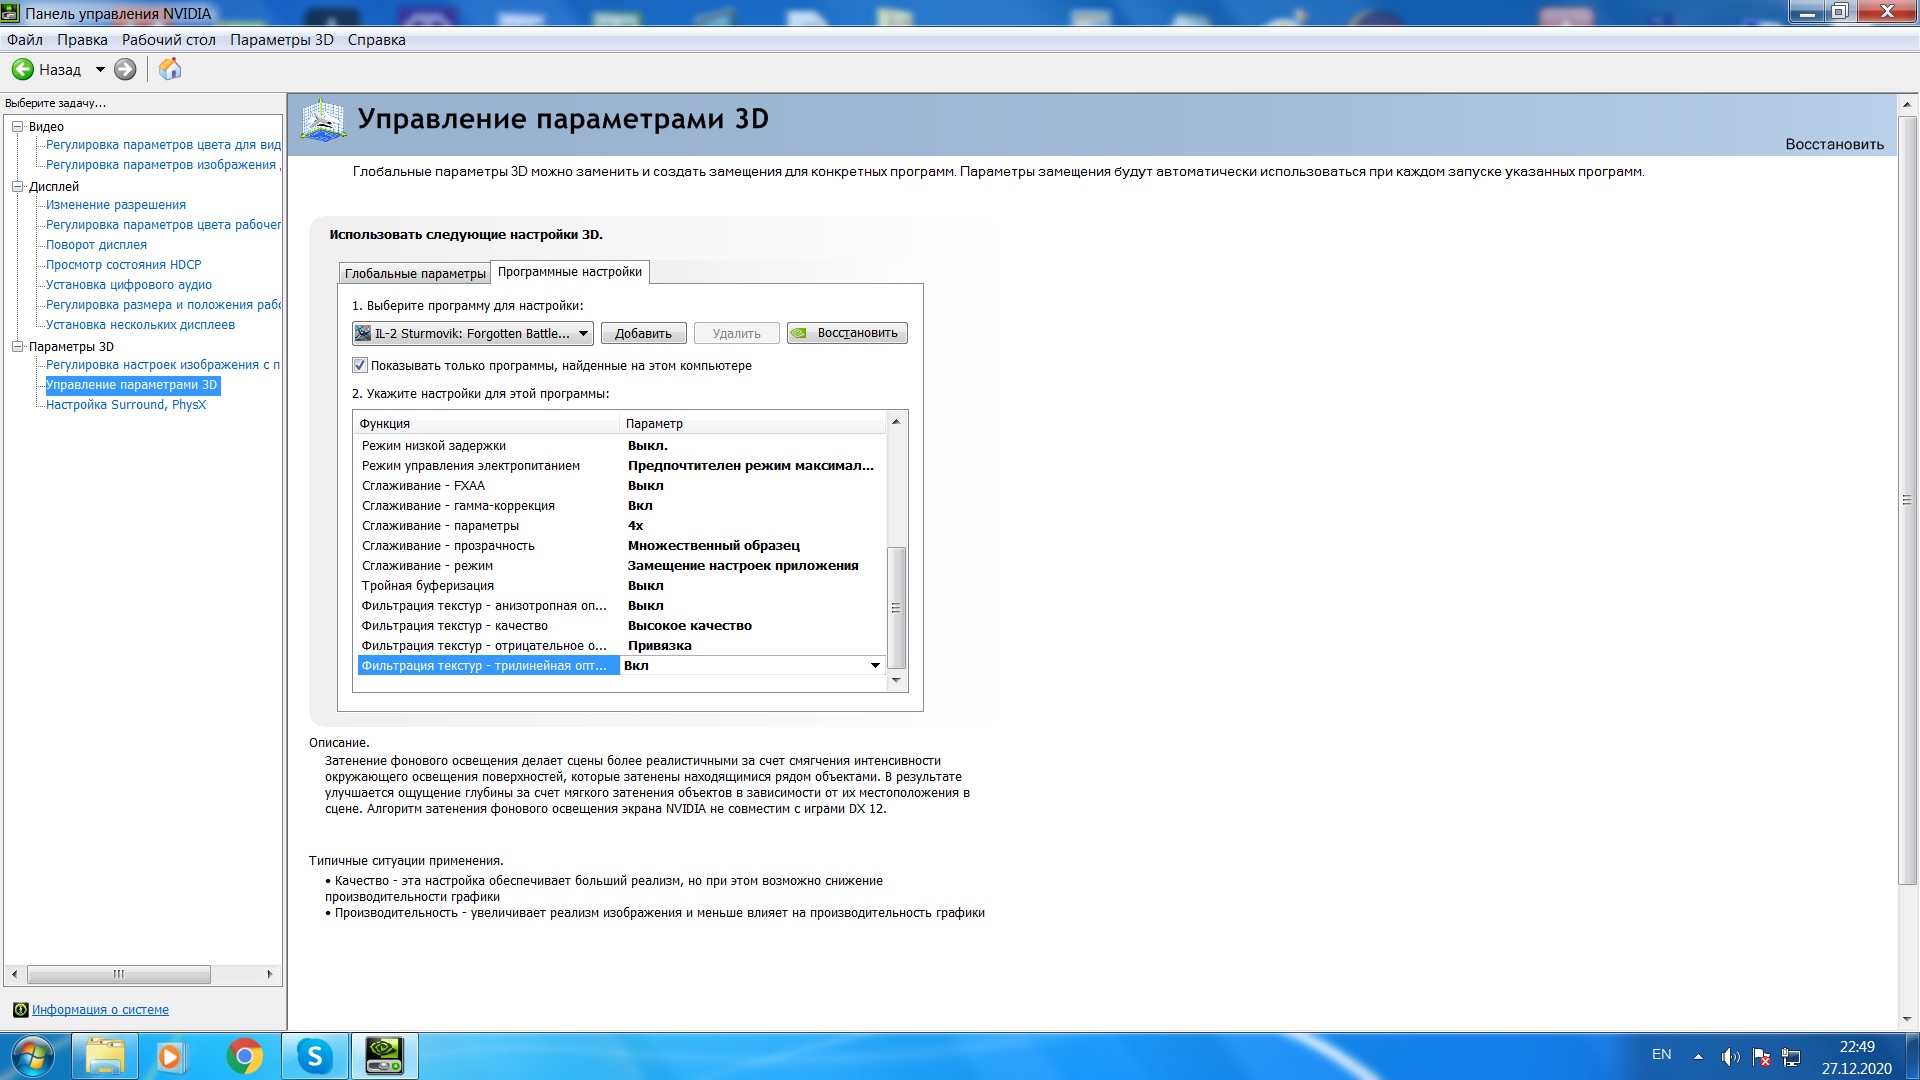Open back history dropdown arrow next to Назад
Image resolution: width=1920 pixels, height=1080 pixels.
(x=100, y=69)
